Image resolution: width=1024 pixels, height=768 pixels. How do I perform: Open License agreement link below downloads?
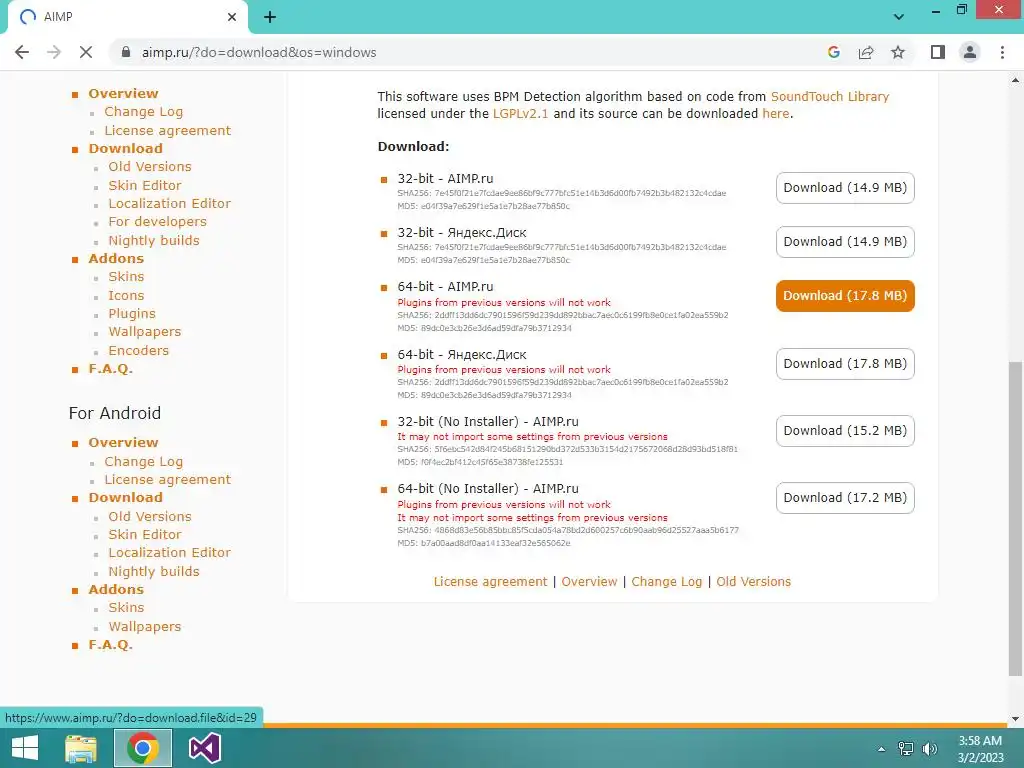click(490, 582)
